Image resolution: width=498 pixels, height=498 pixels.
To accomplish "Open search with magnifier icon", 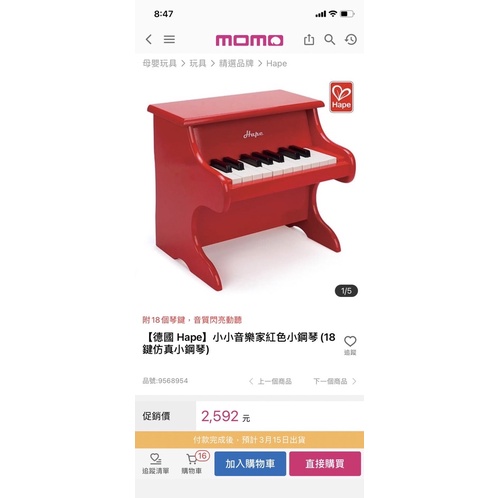I will (330, 40).
